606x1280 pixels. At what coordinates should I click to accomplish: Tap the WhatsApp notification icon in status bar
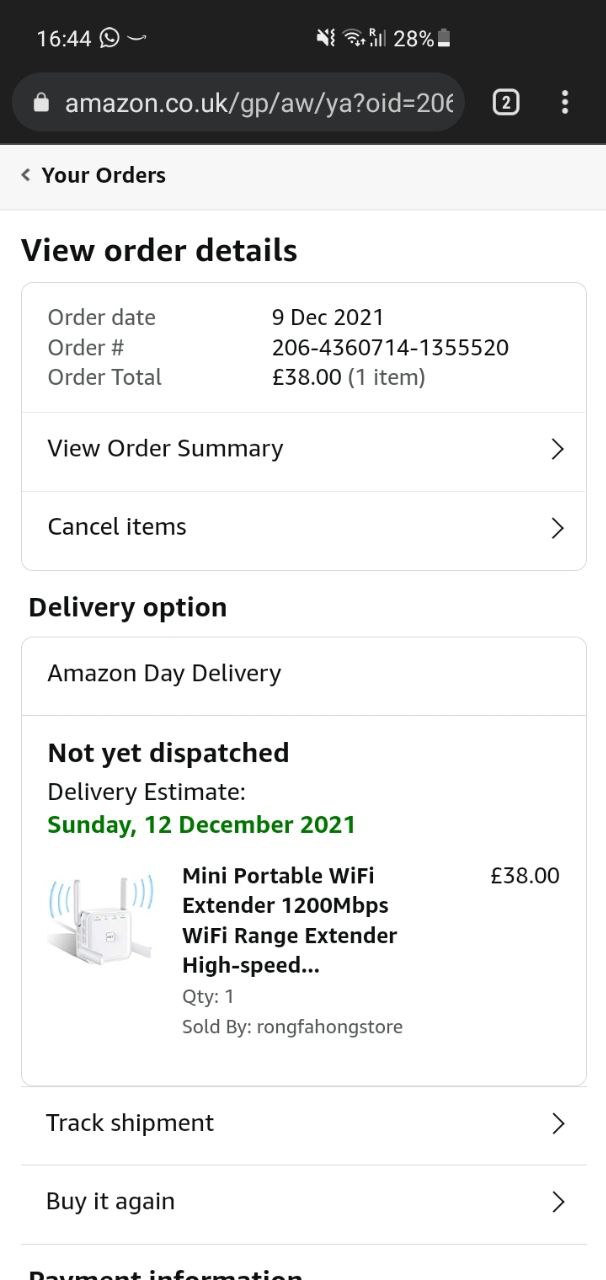click(x=109, y=38)
